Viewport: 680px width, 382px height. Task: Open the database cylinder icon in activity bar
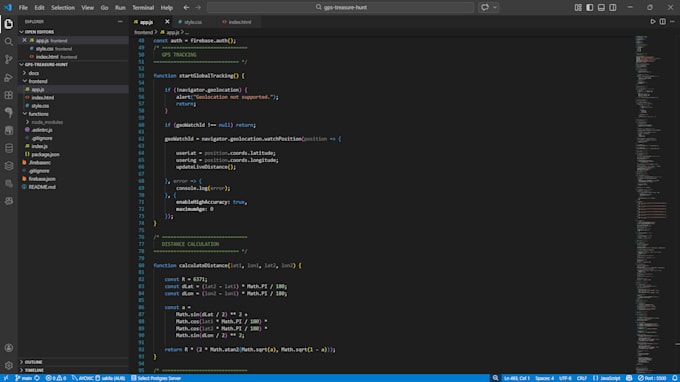pos(9,148)
